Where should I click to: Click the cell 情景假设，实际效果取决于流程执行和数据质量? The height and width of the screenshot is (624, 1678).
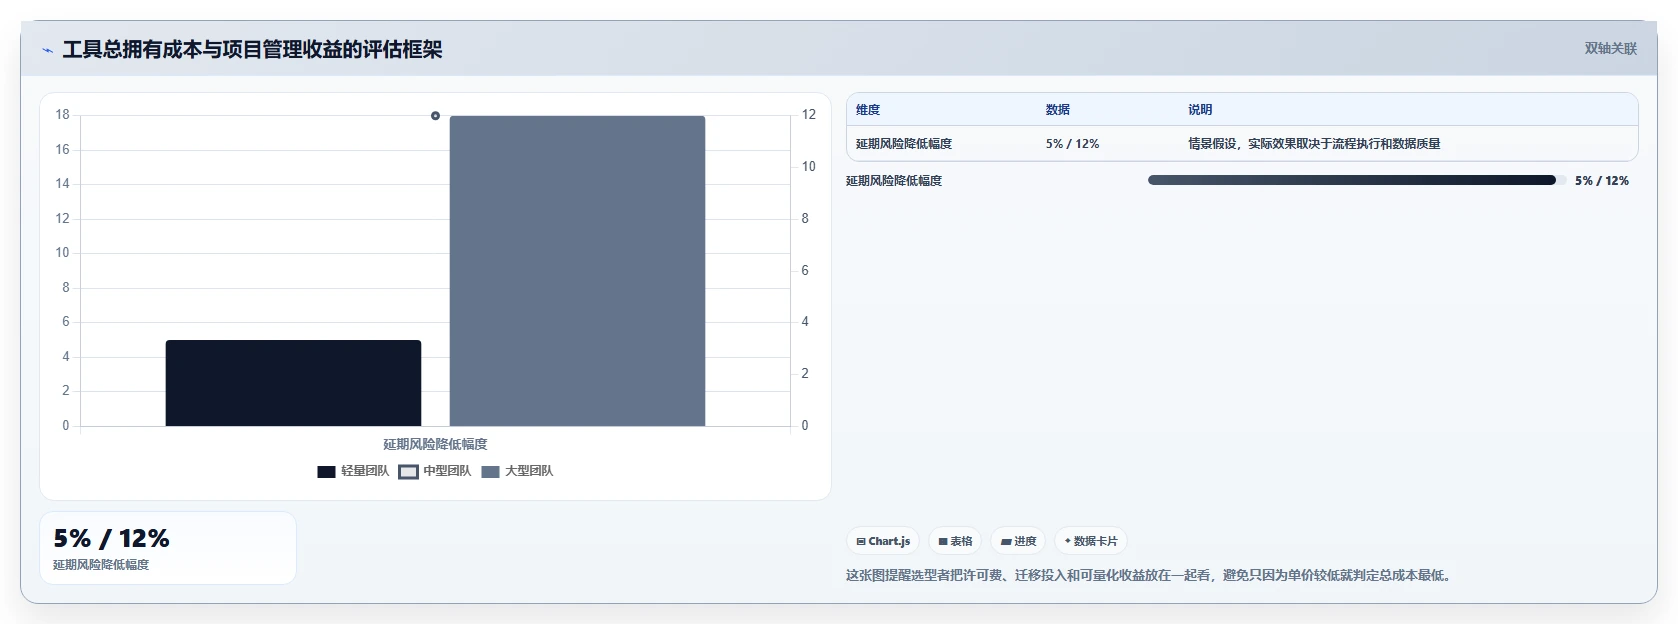pyautogui.click(x=1314, y=144)
